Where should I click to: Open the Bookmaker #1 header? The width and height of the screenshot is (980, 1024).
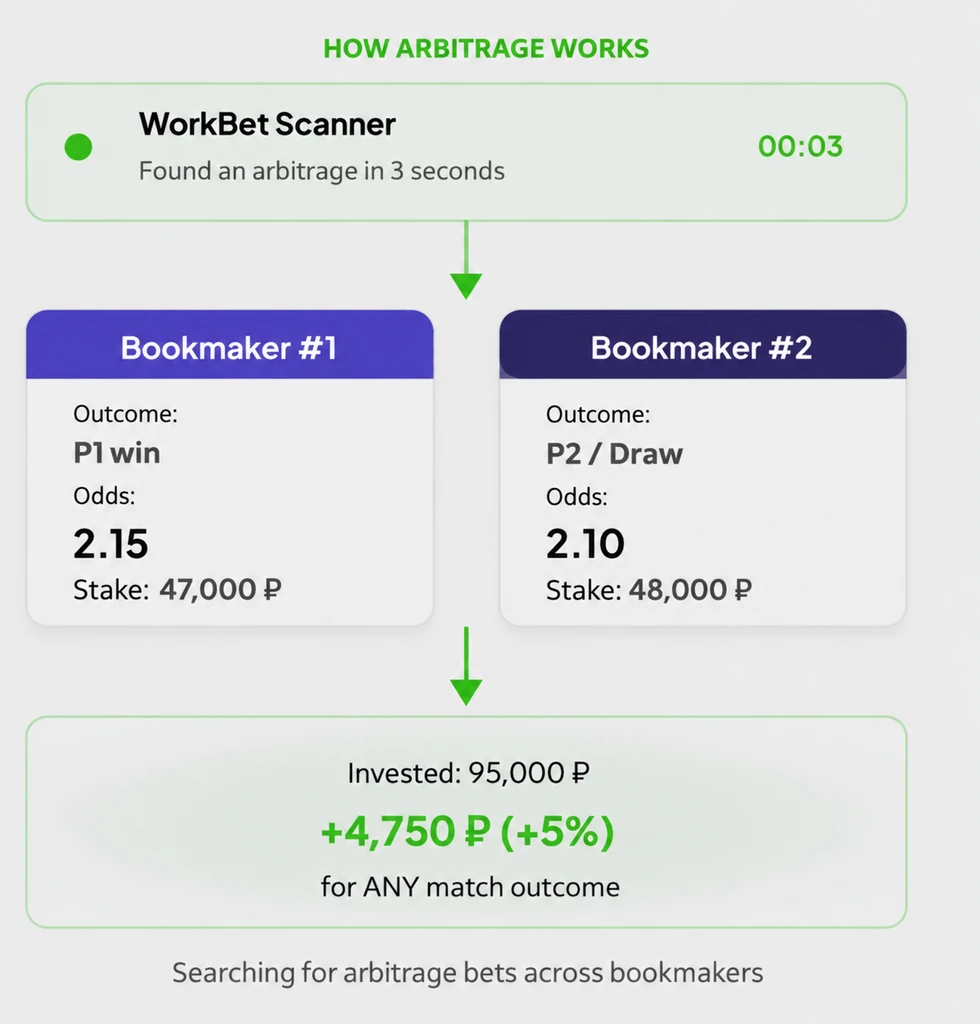pos(230,345)
